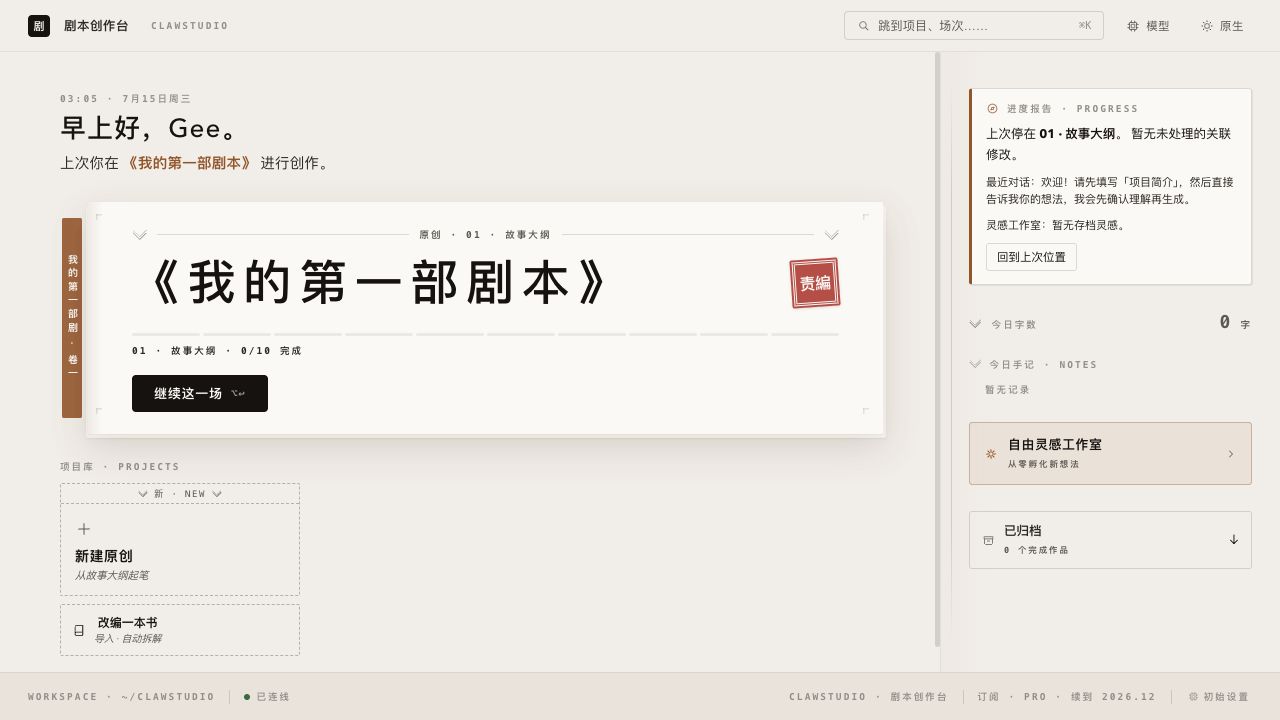The height and width of the screenshot is (720, 1280).
Task: Click the archive box icon for 已归档
Action: tap(988, 540)
